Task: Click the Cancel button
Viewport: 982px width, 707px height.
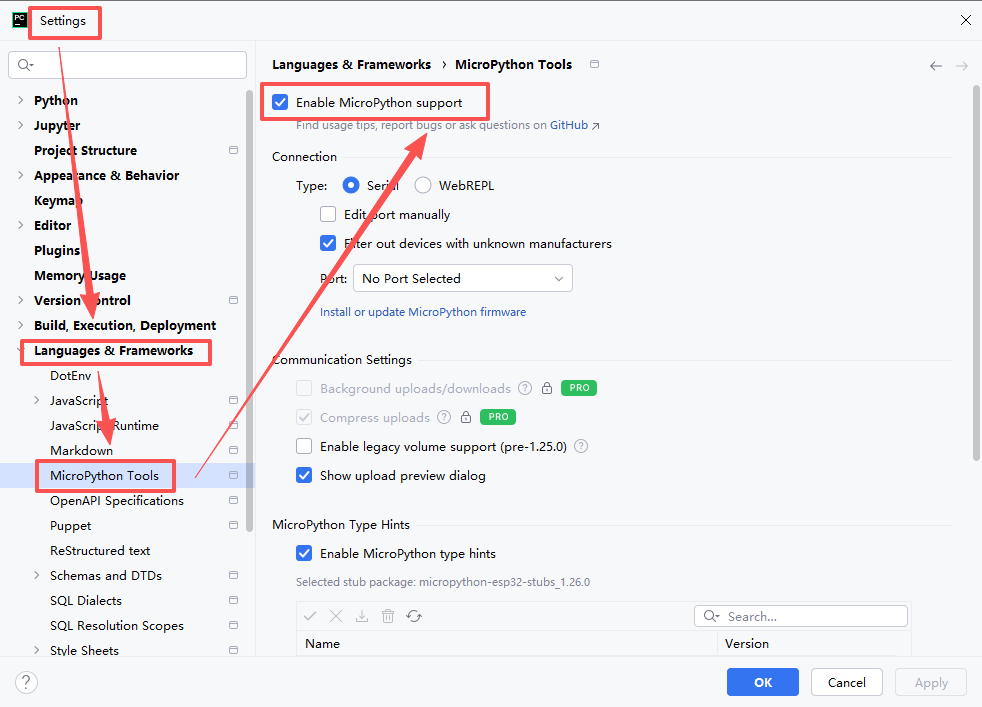Action: point(847,682)
